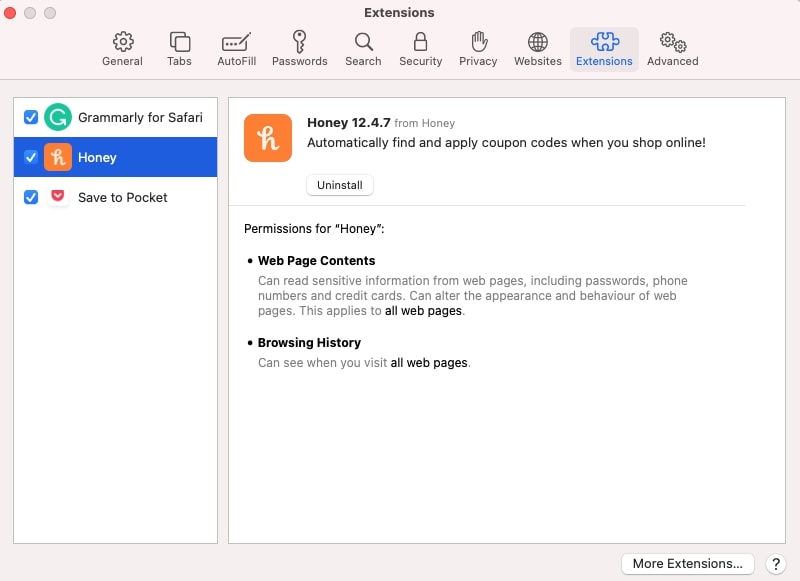800x581 pixels.
Task: Select the Save to Pocket row
Action: (x=115, y=197)
